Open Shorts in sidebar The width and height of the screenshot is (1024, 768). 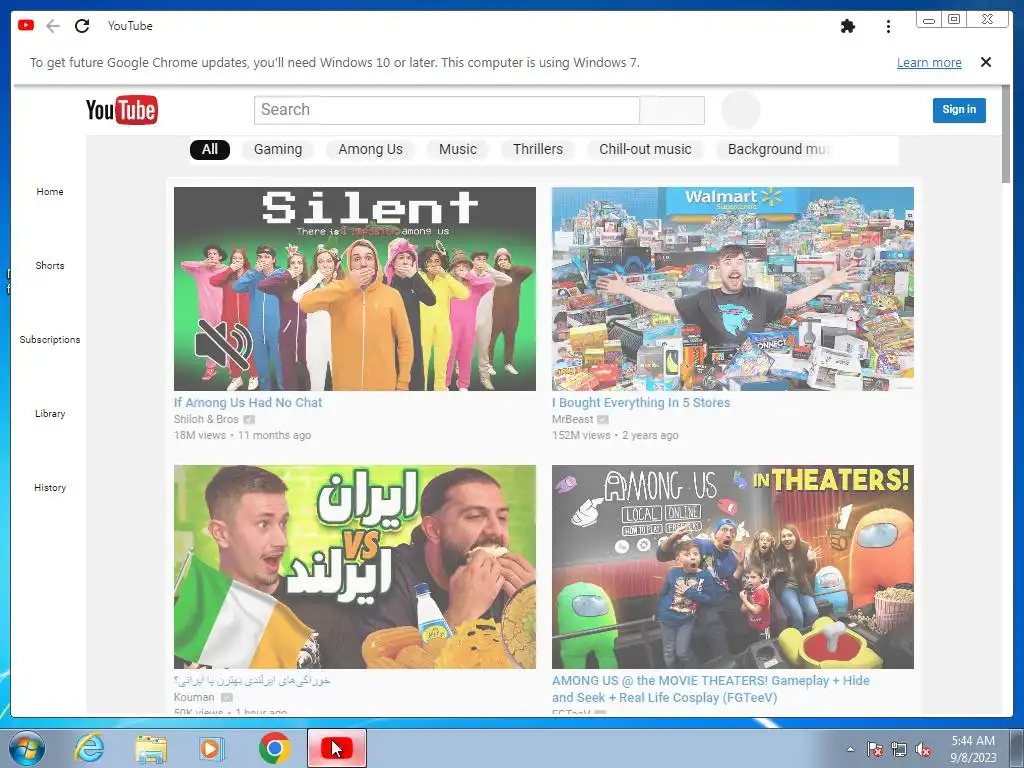[x=50, y=265]
